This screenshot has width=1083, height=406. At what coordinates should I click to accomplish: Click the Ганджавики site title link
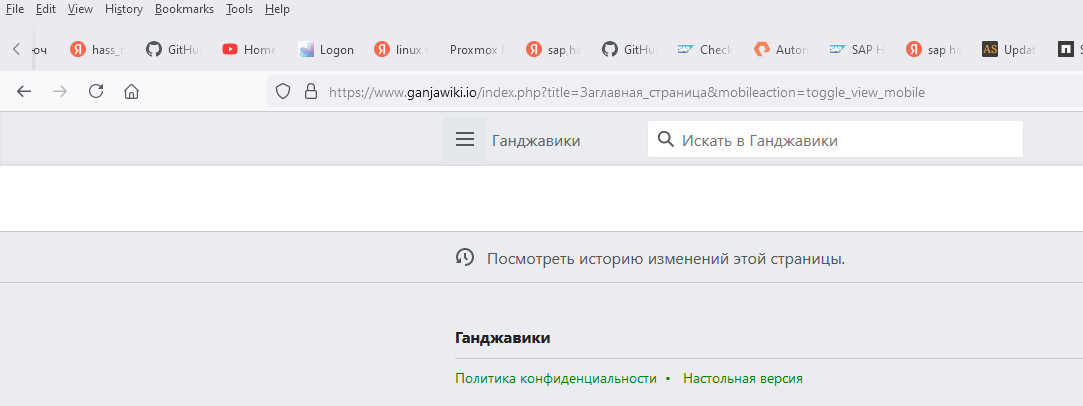click(536, 141)
